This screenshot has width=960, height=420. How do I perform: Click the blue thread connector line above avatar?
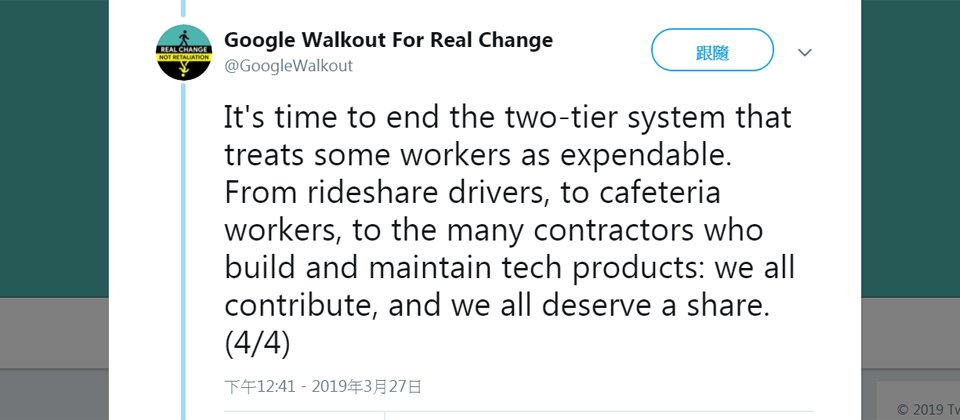(182, 8)
